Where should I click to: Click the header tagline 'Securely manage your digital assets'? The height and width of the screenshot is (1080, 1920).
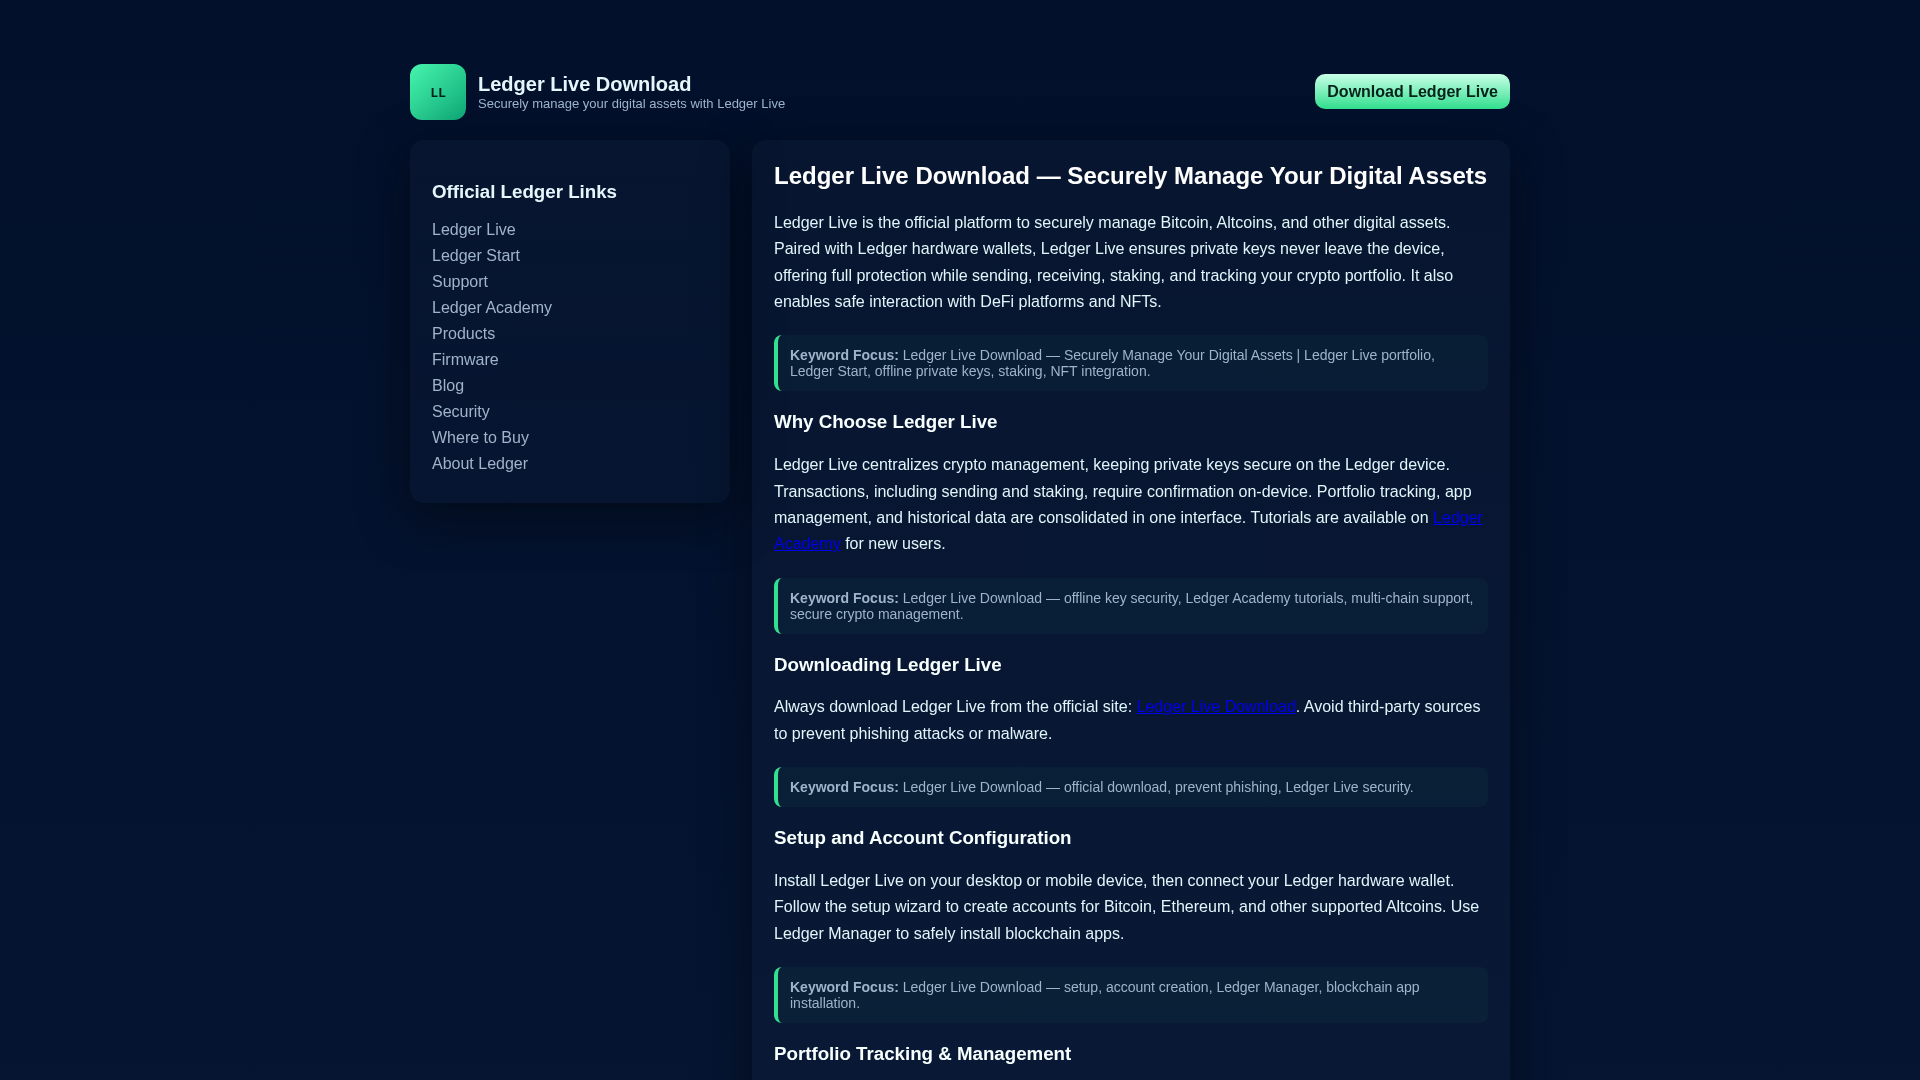(631, 104)
